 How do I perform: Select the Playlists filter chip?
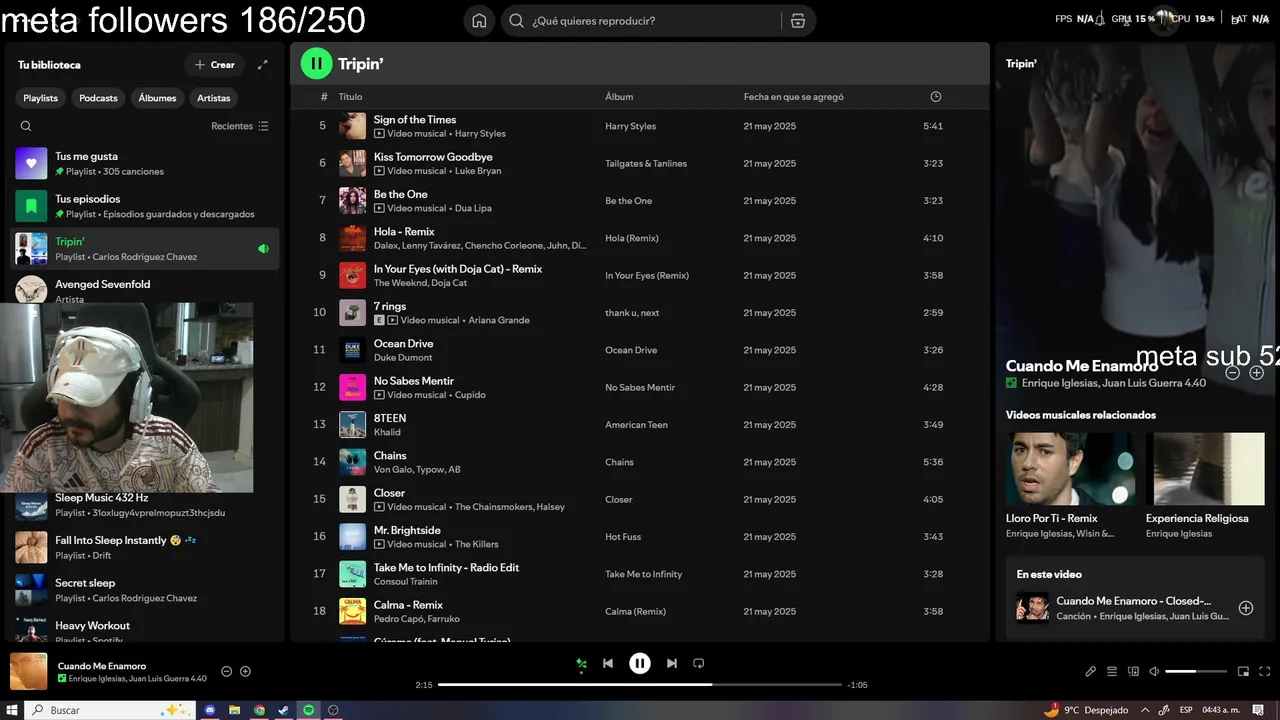click(x=41, y=98)
